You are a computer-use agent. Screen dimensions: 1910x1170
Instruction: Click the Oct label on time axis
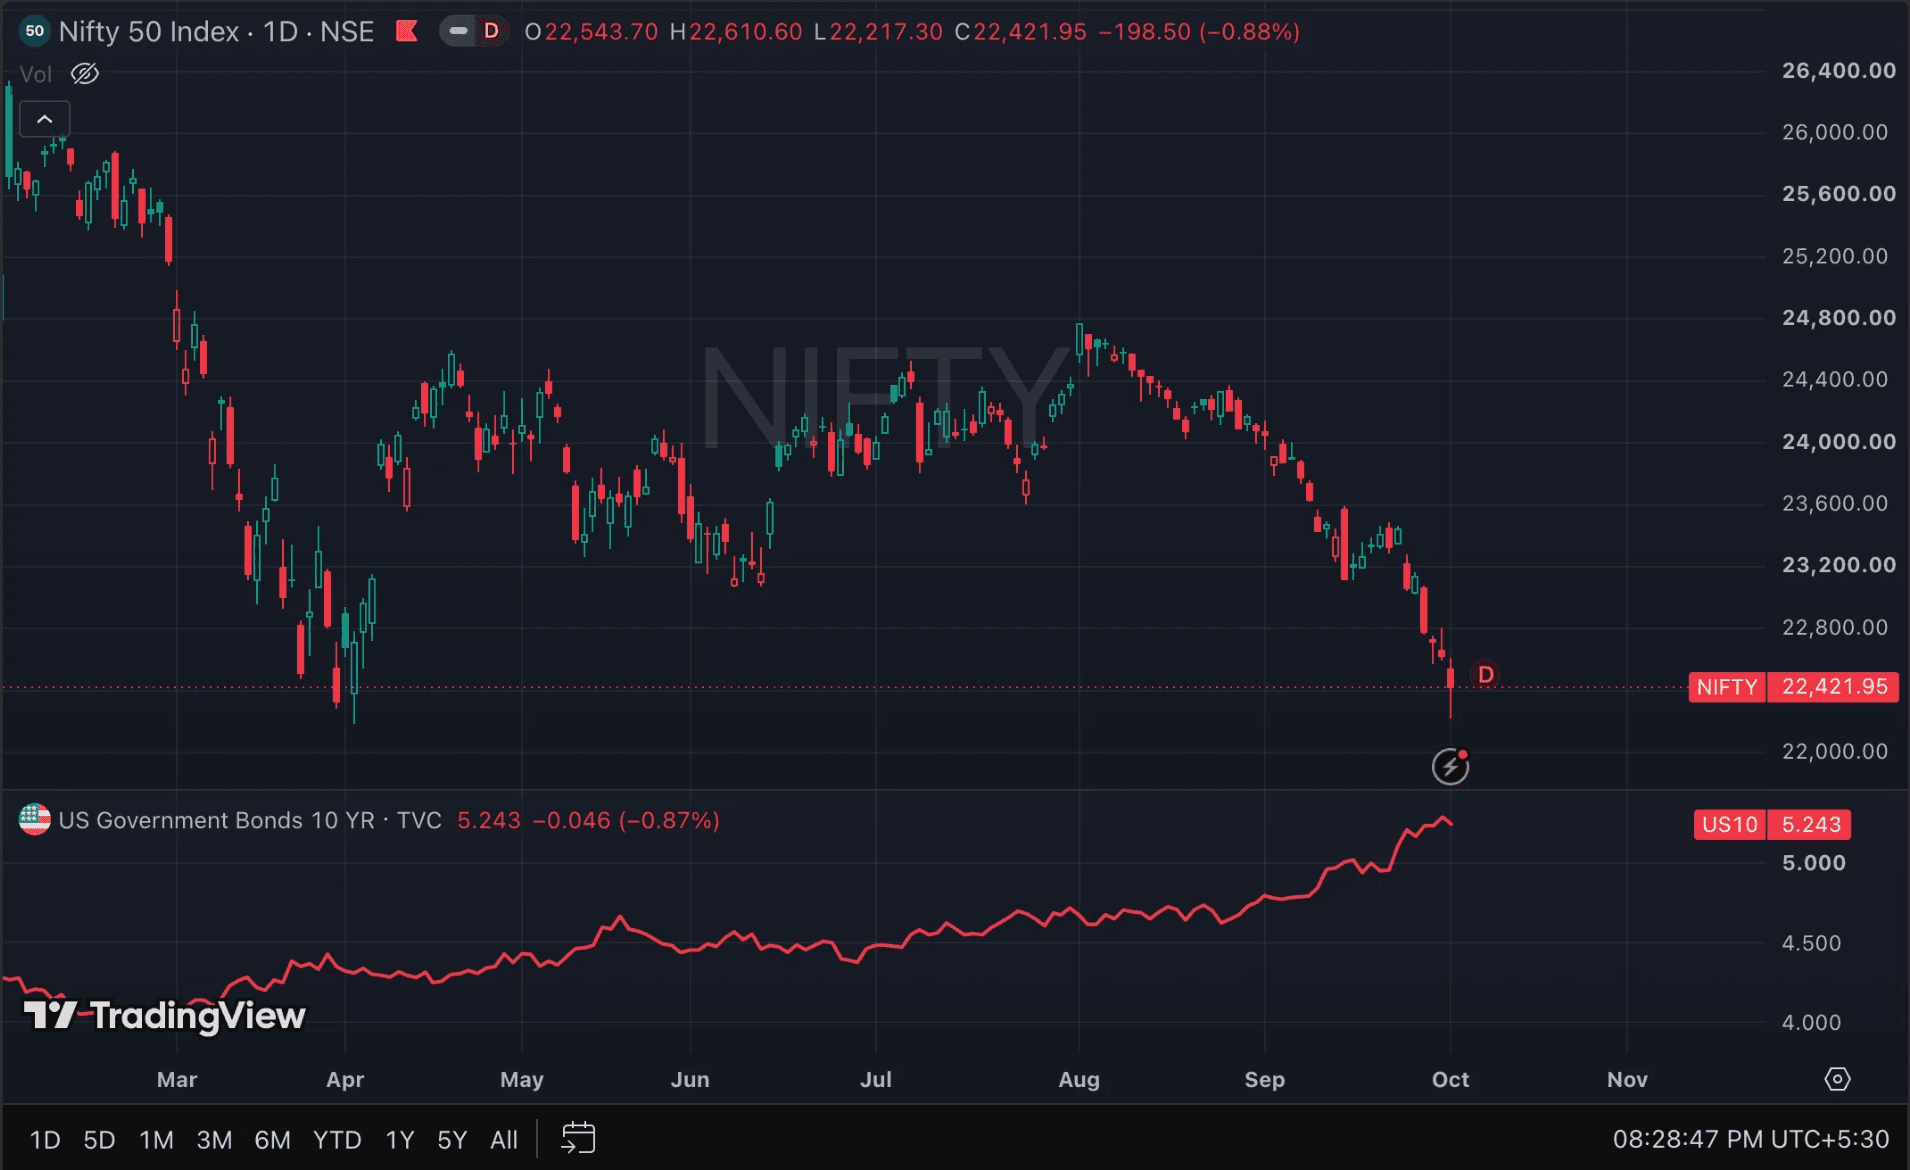click(1450, 1080)
